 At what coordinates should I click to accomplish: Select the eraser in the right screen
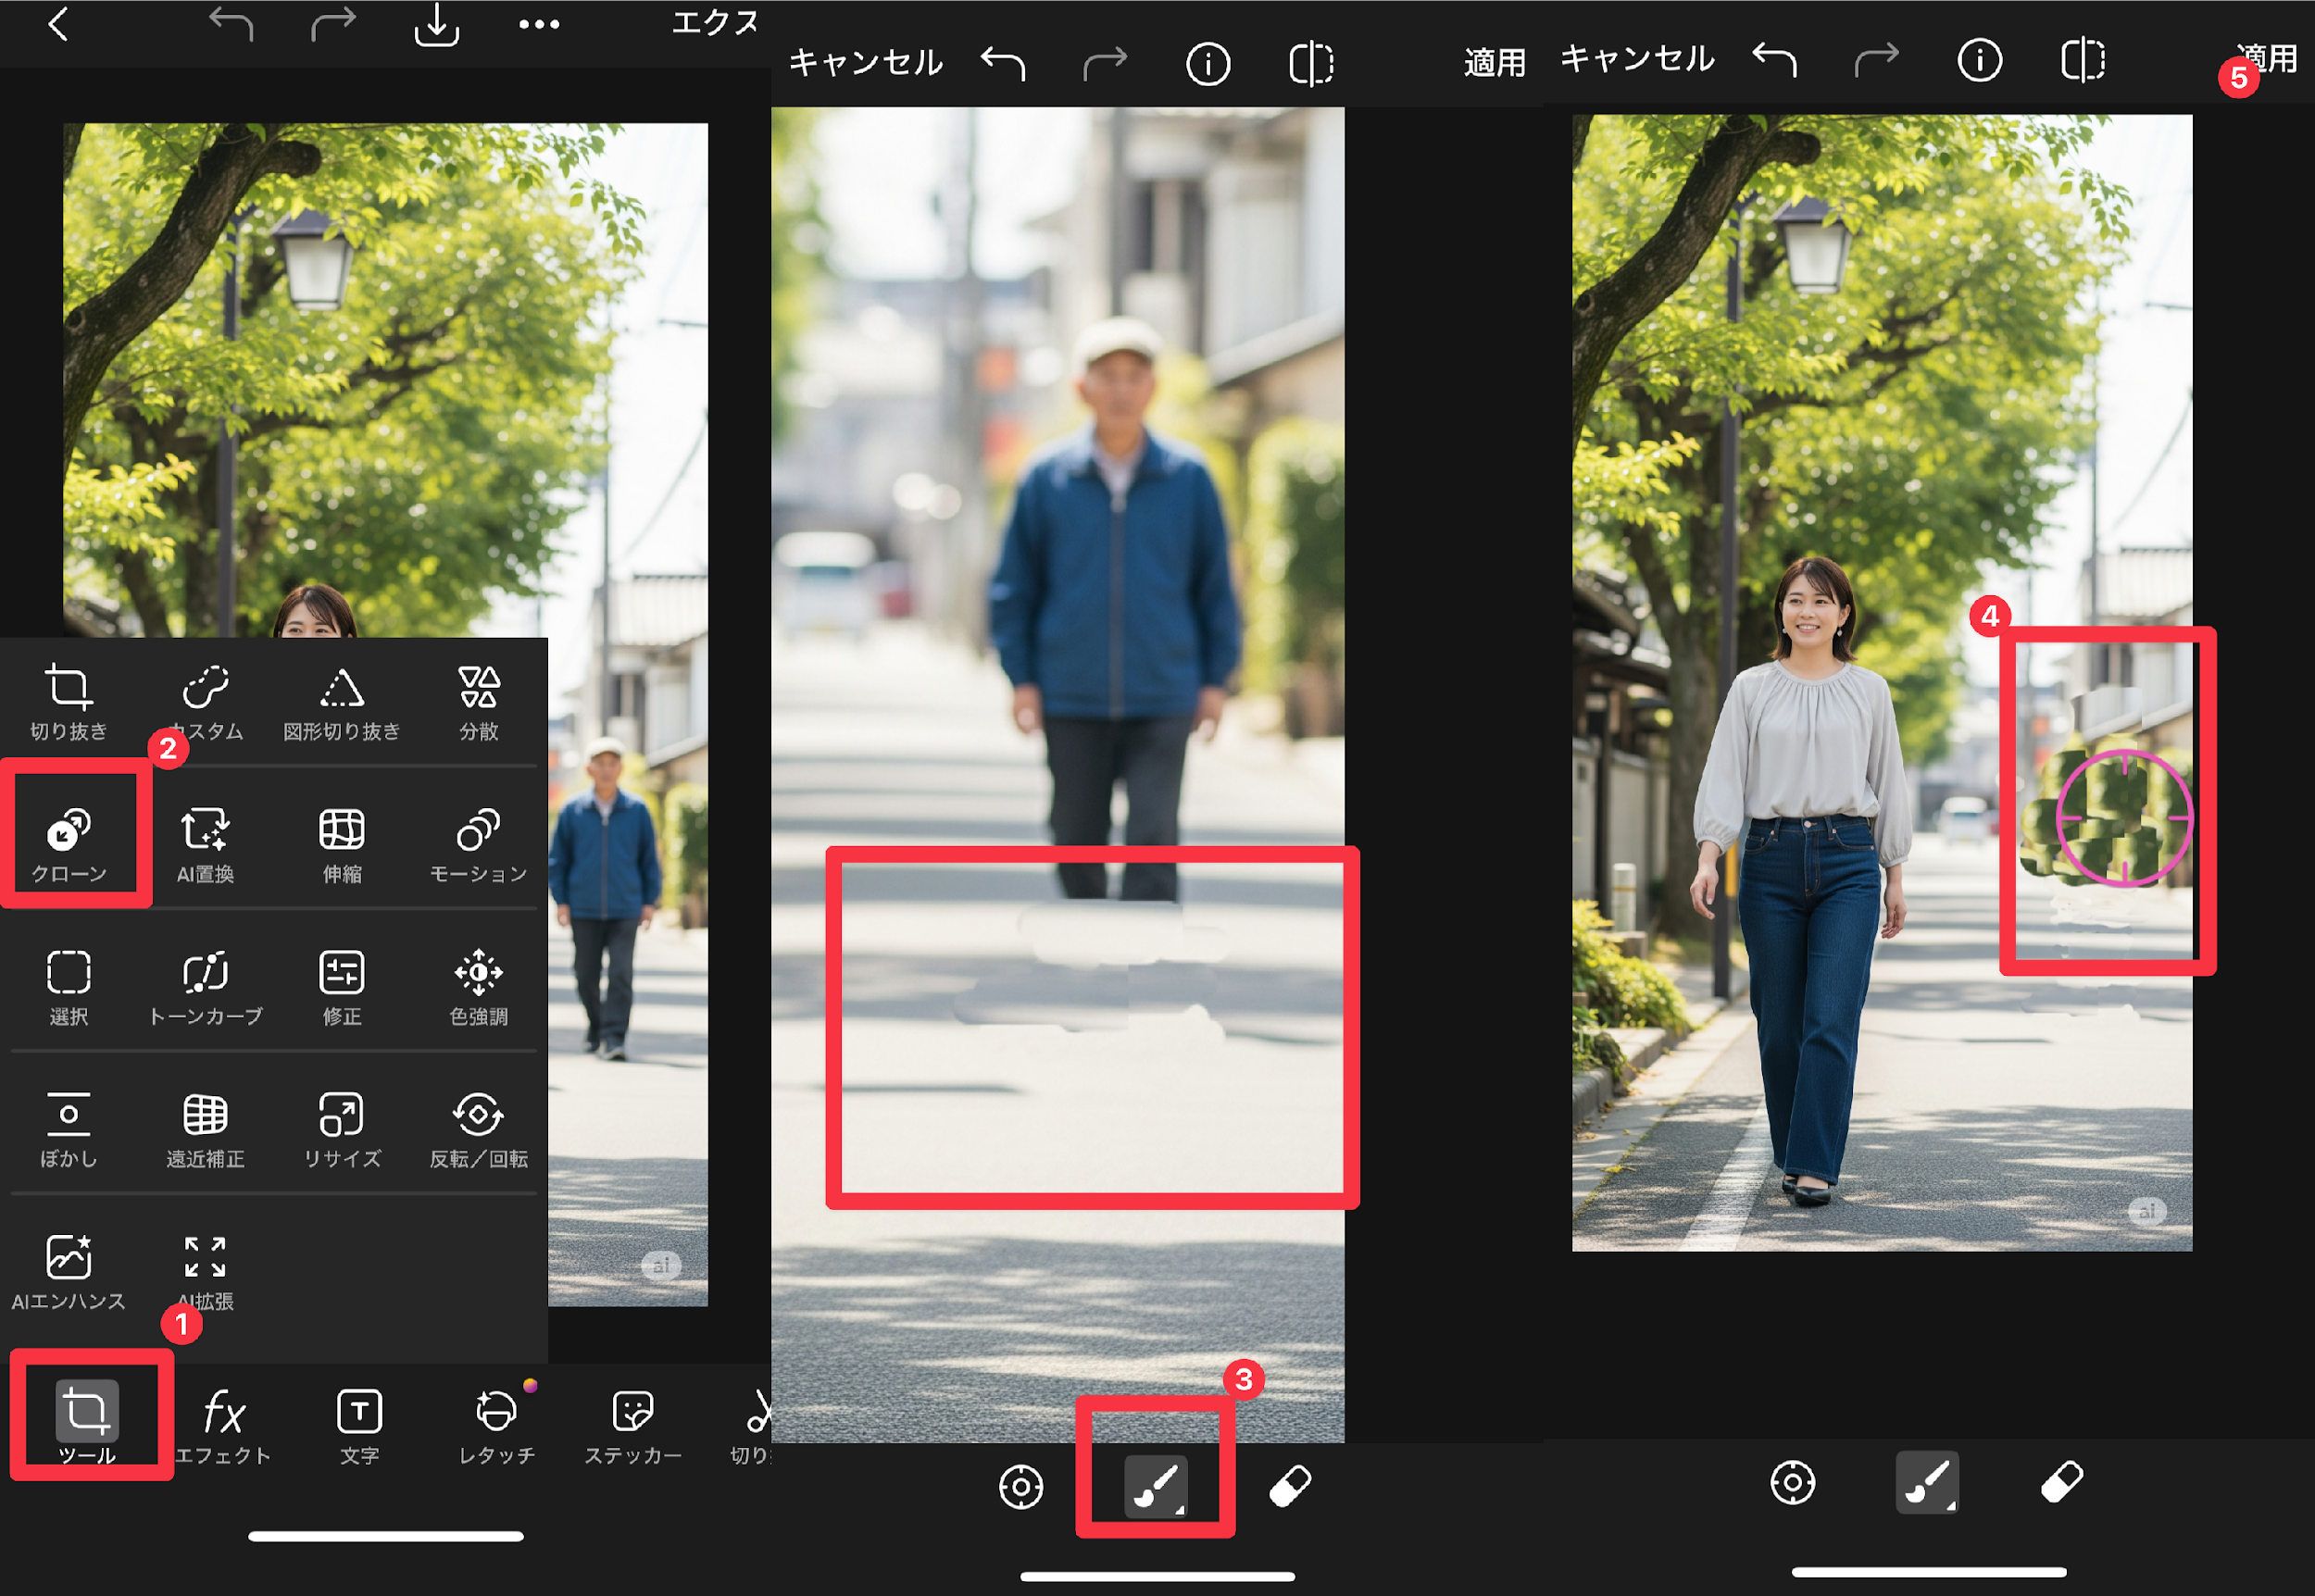point(2062,1482)
